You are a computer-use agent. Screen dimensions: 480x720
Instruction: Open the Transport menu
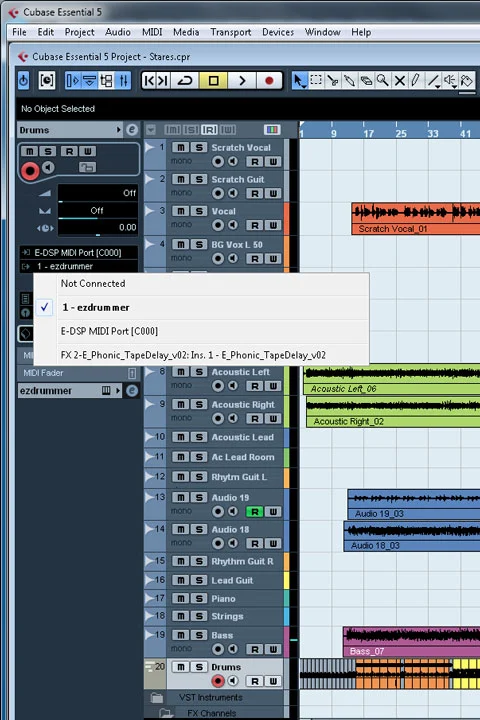tap(231, 32)
